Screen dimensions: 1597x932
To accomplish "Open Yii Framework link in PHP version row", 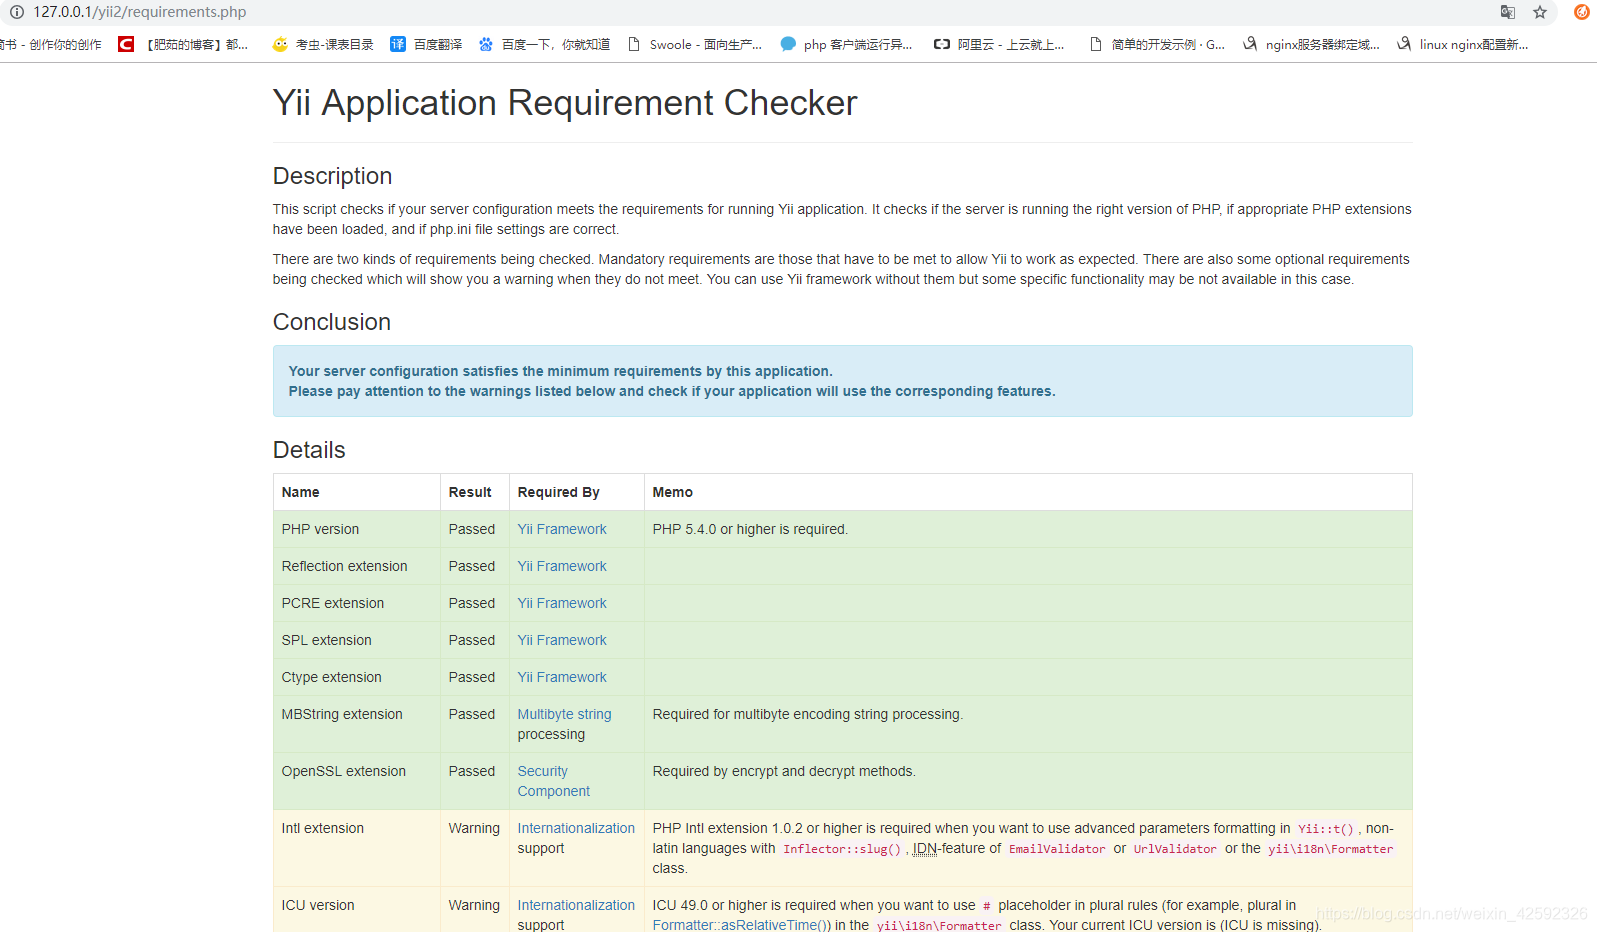I will pos(562,529).
